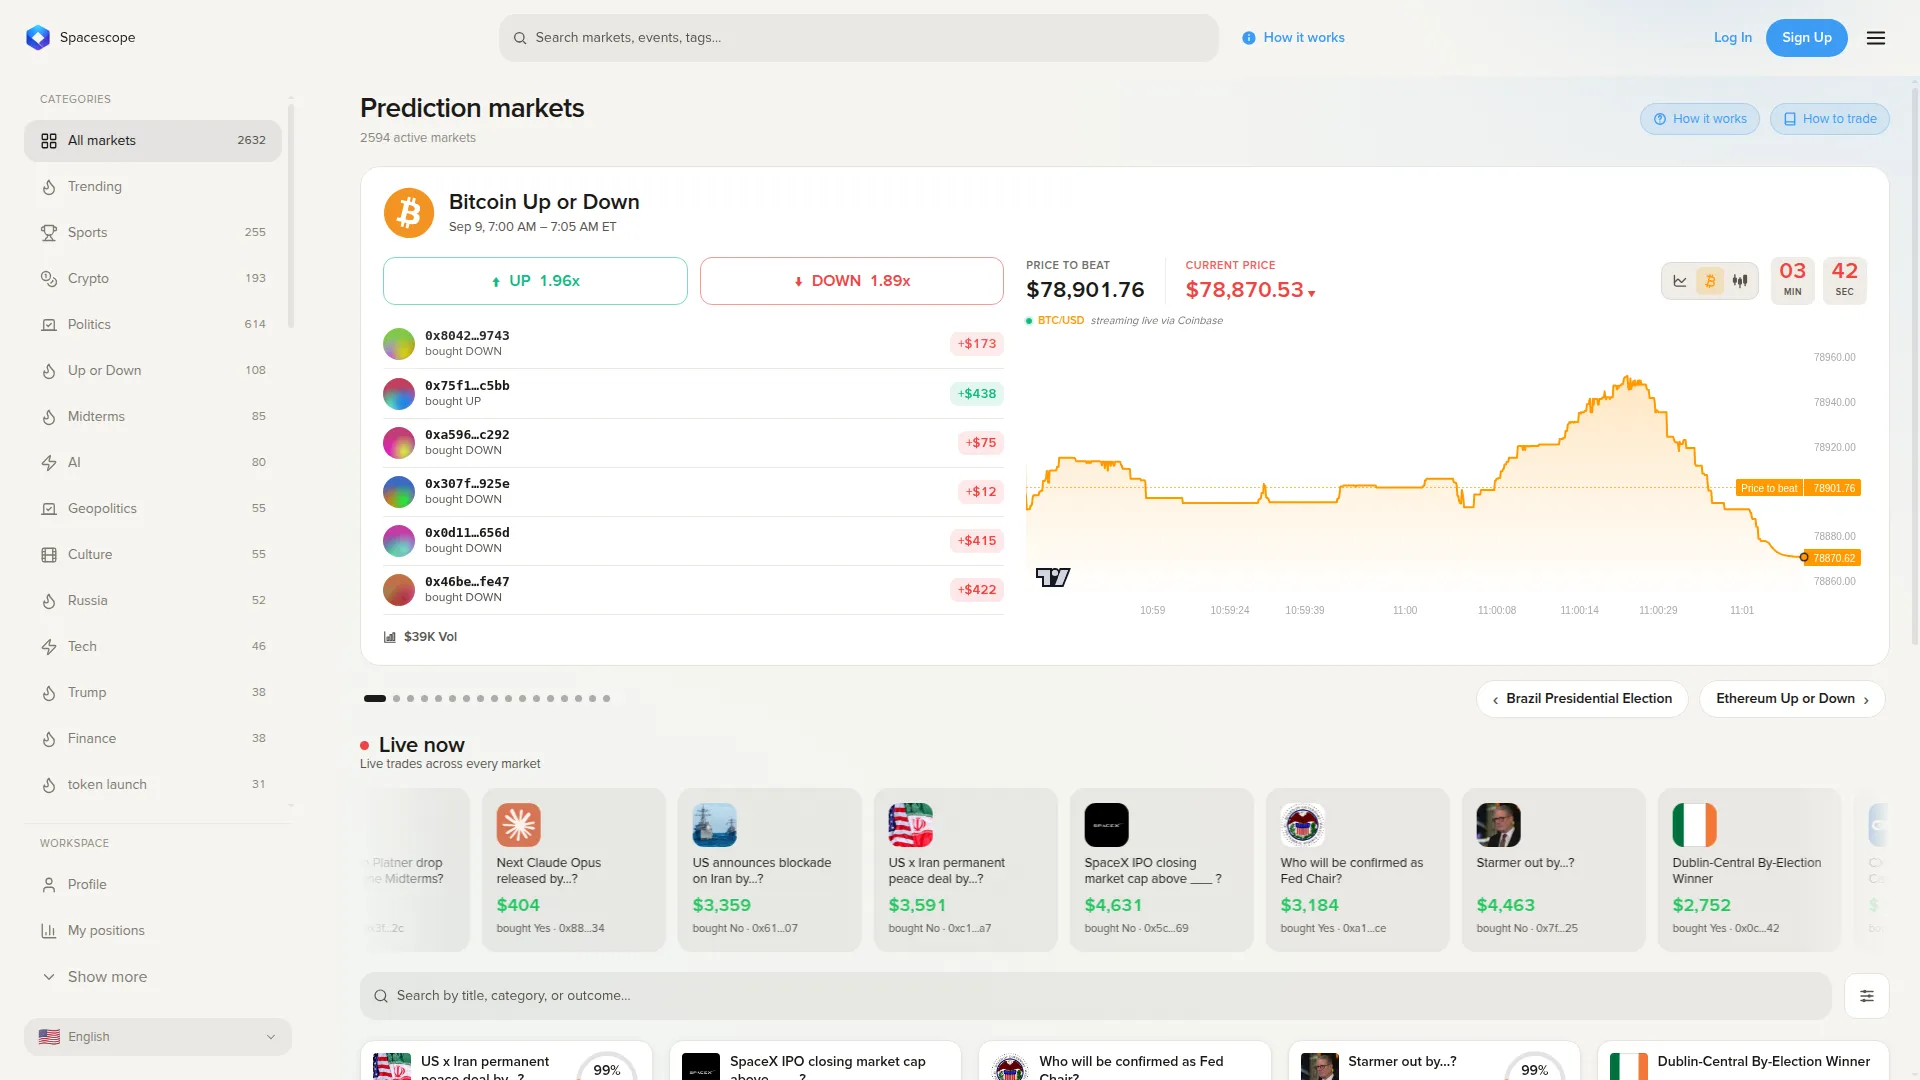Click the AI lightning bolt icon
The width and height of the screenshot is (1920, 1080).
49,463
